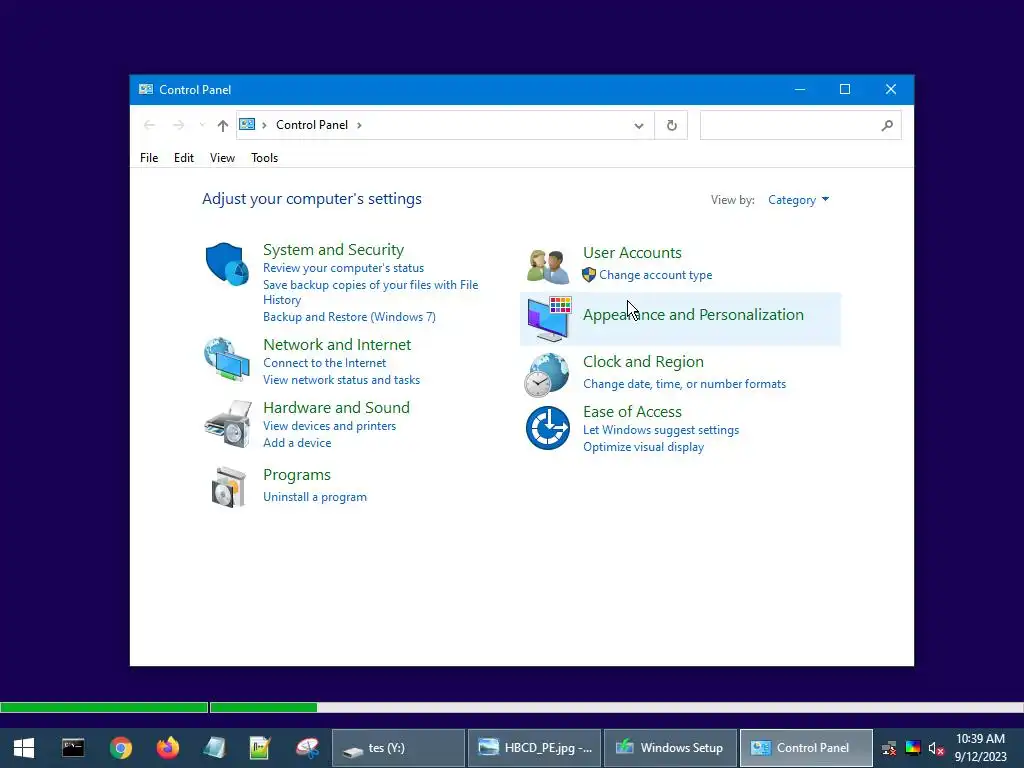This screenshot has width=1024, height=768.
Task: Click the Add a device link
Action: pyautogui.click(x=297, y=443)
